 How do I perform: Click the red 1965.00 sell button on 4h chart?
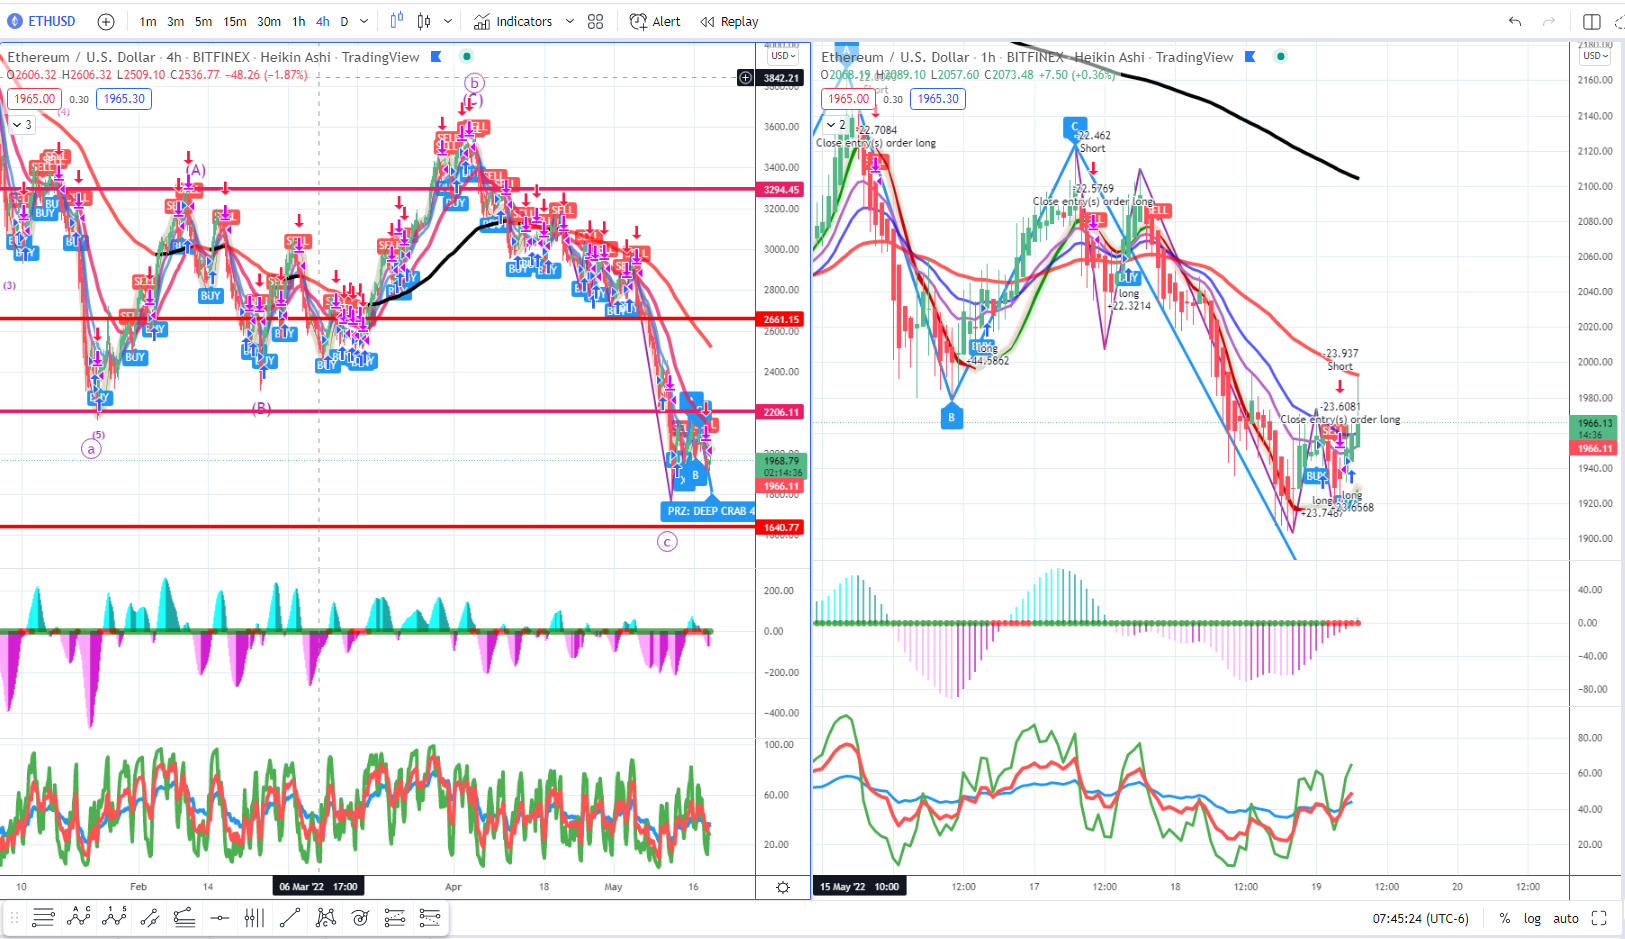35,99
